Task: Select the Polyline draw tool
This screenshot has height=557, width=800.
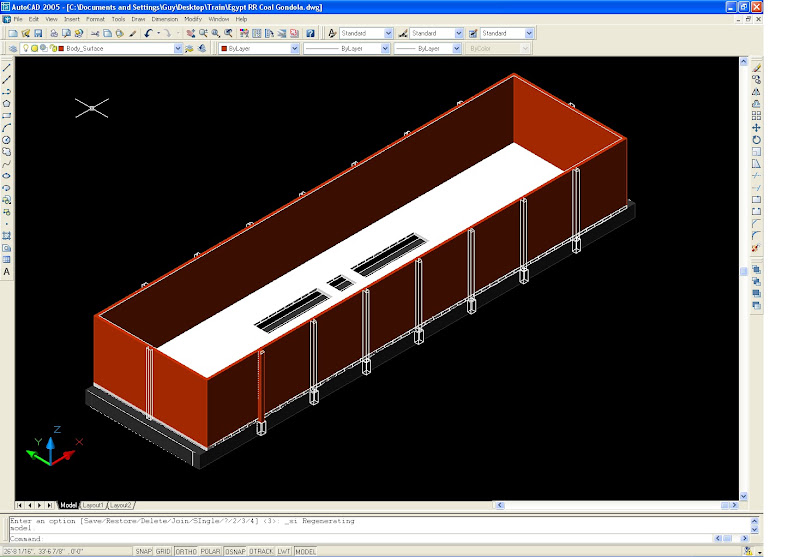Action: coord(7,91)
